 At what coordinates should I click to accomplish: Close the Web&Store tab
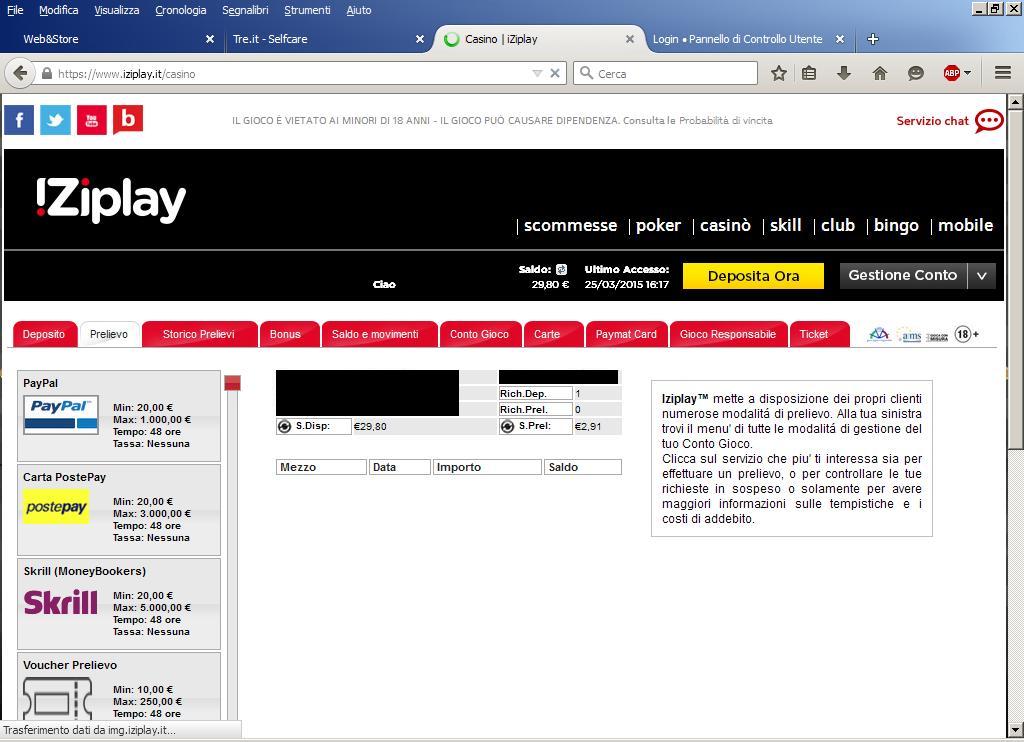pyautogui.click(x=210, y=39)
